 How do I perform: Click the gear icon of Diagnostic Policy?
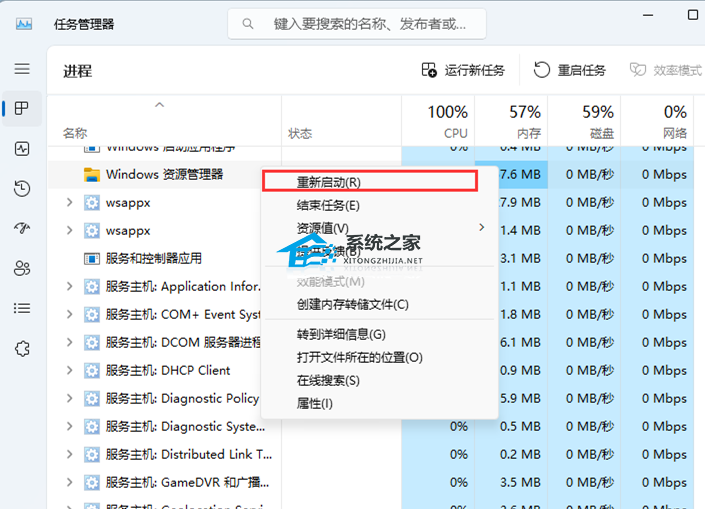[92, 398]
